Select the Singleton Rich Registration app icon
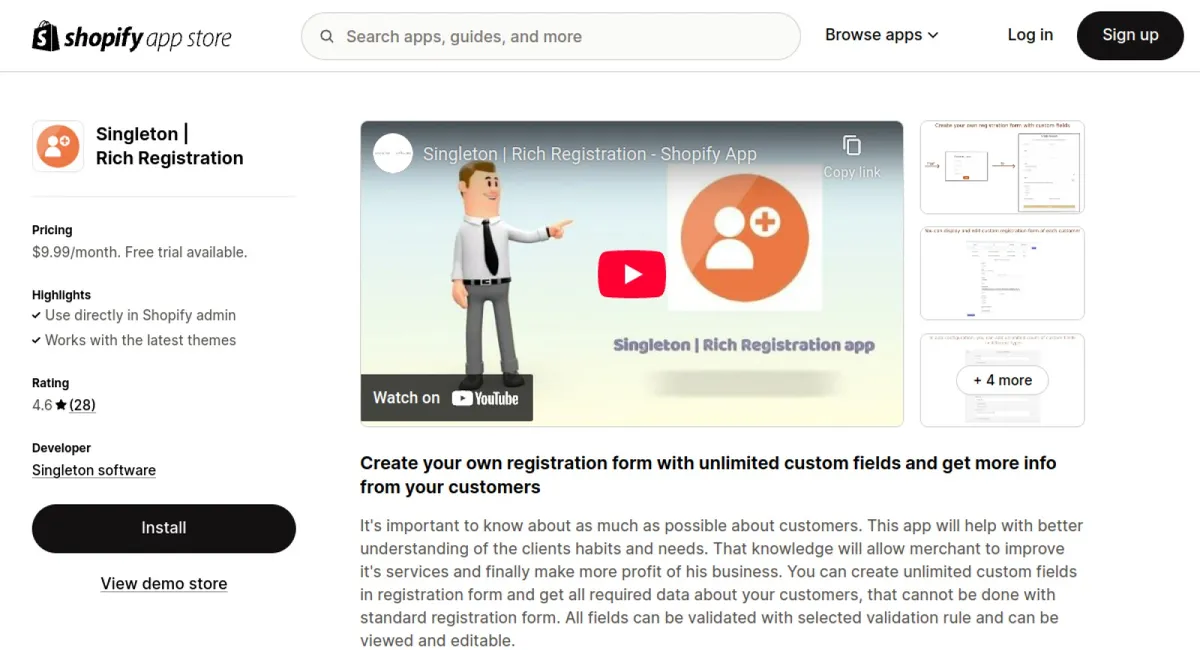Screen dimensions: 1200x650 pyautogui.click(x=58, y=146)
